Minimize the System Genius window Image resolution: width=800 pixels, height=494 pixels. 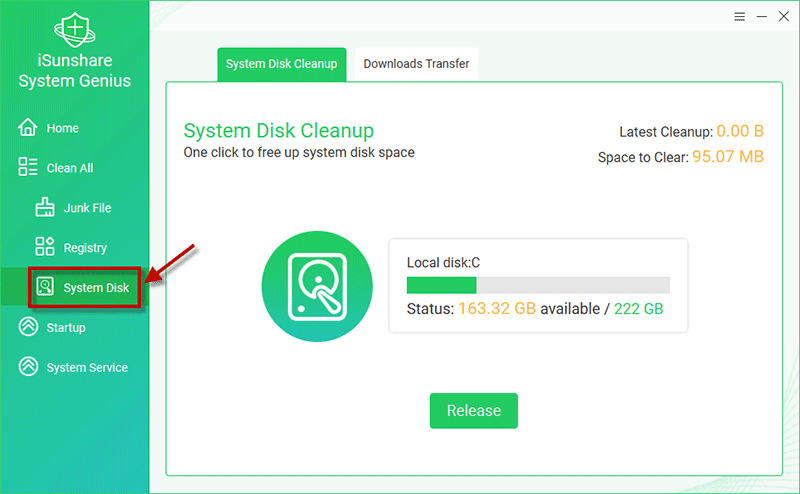[x=762, y=17]
